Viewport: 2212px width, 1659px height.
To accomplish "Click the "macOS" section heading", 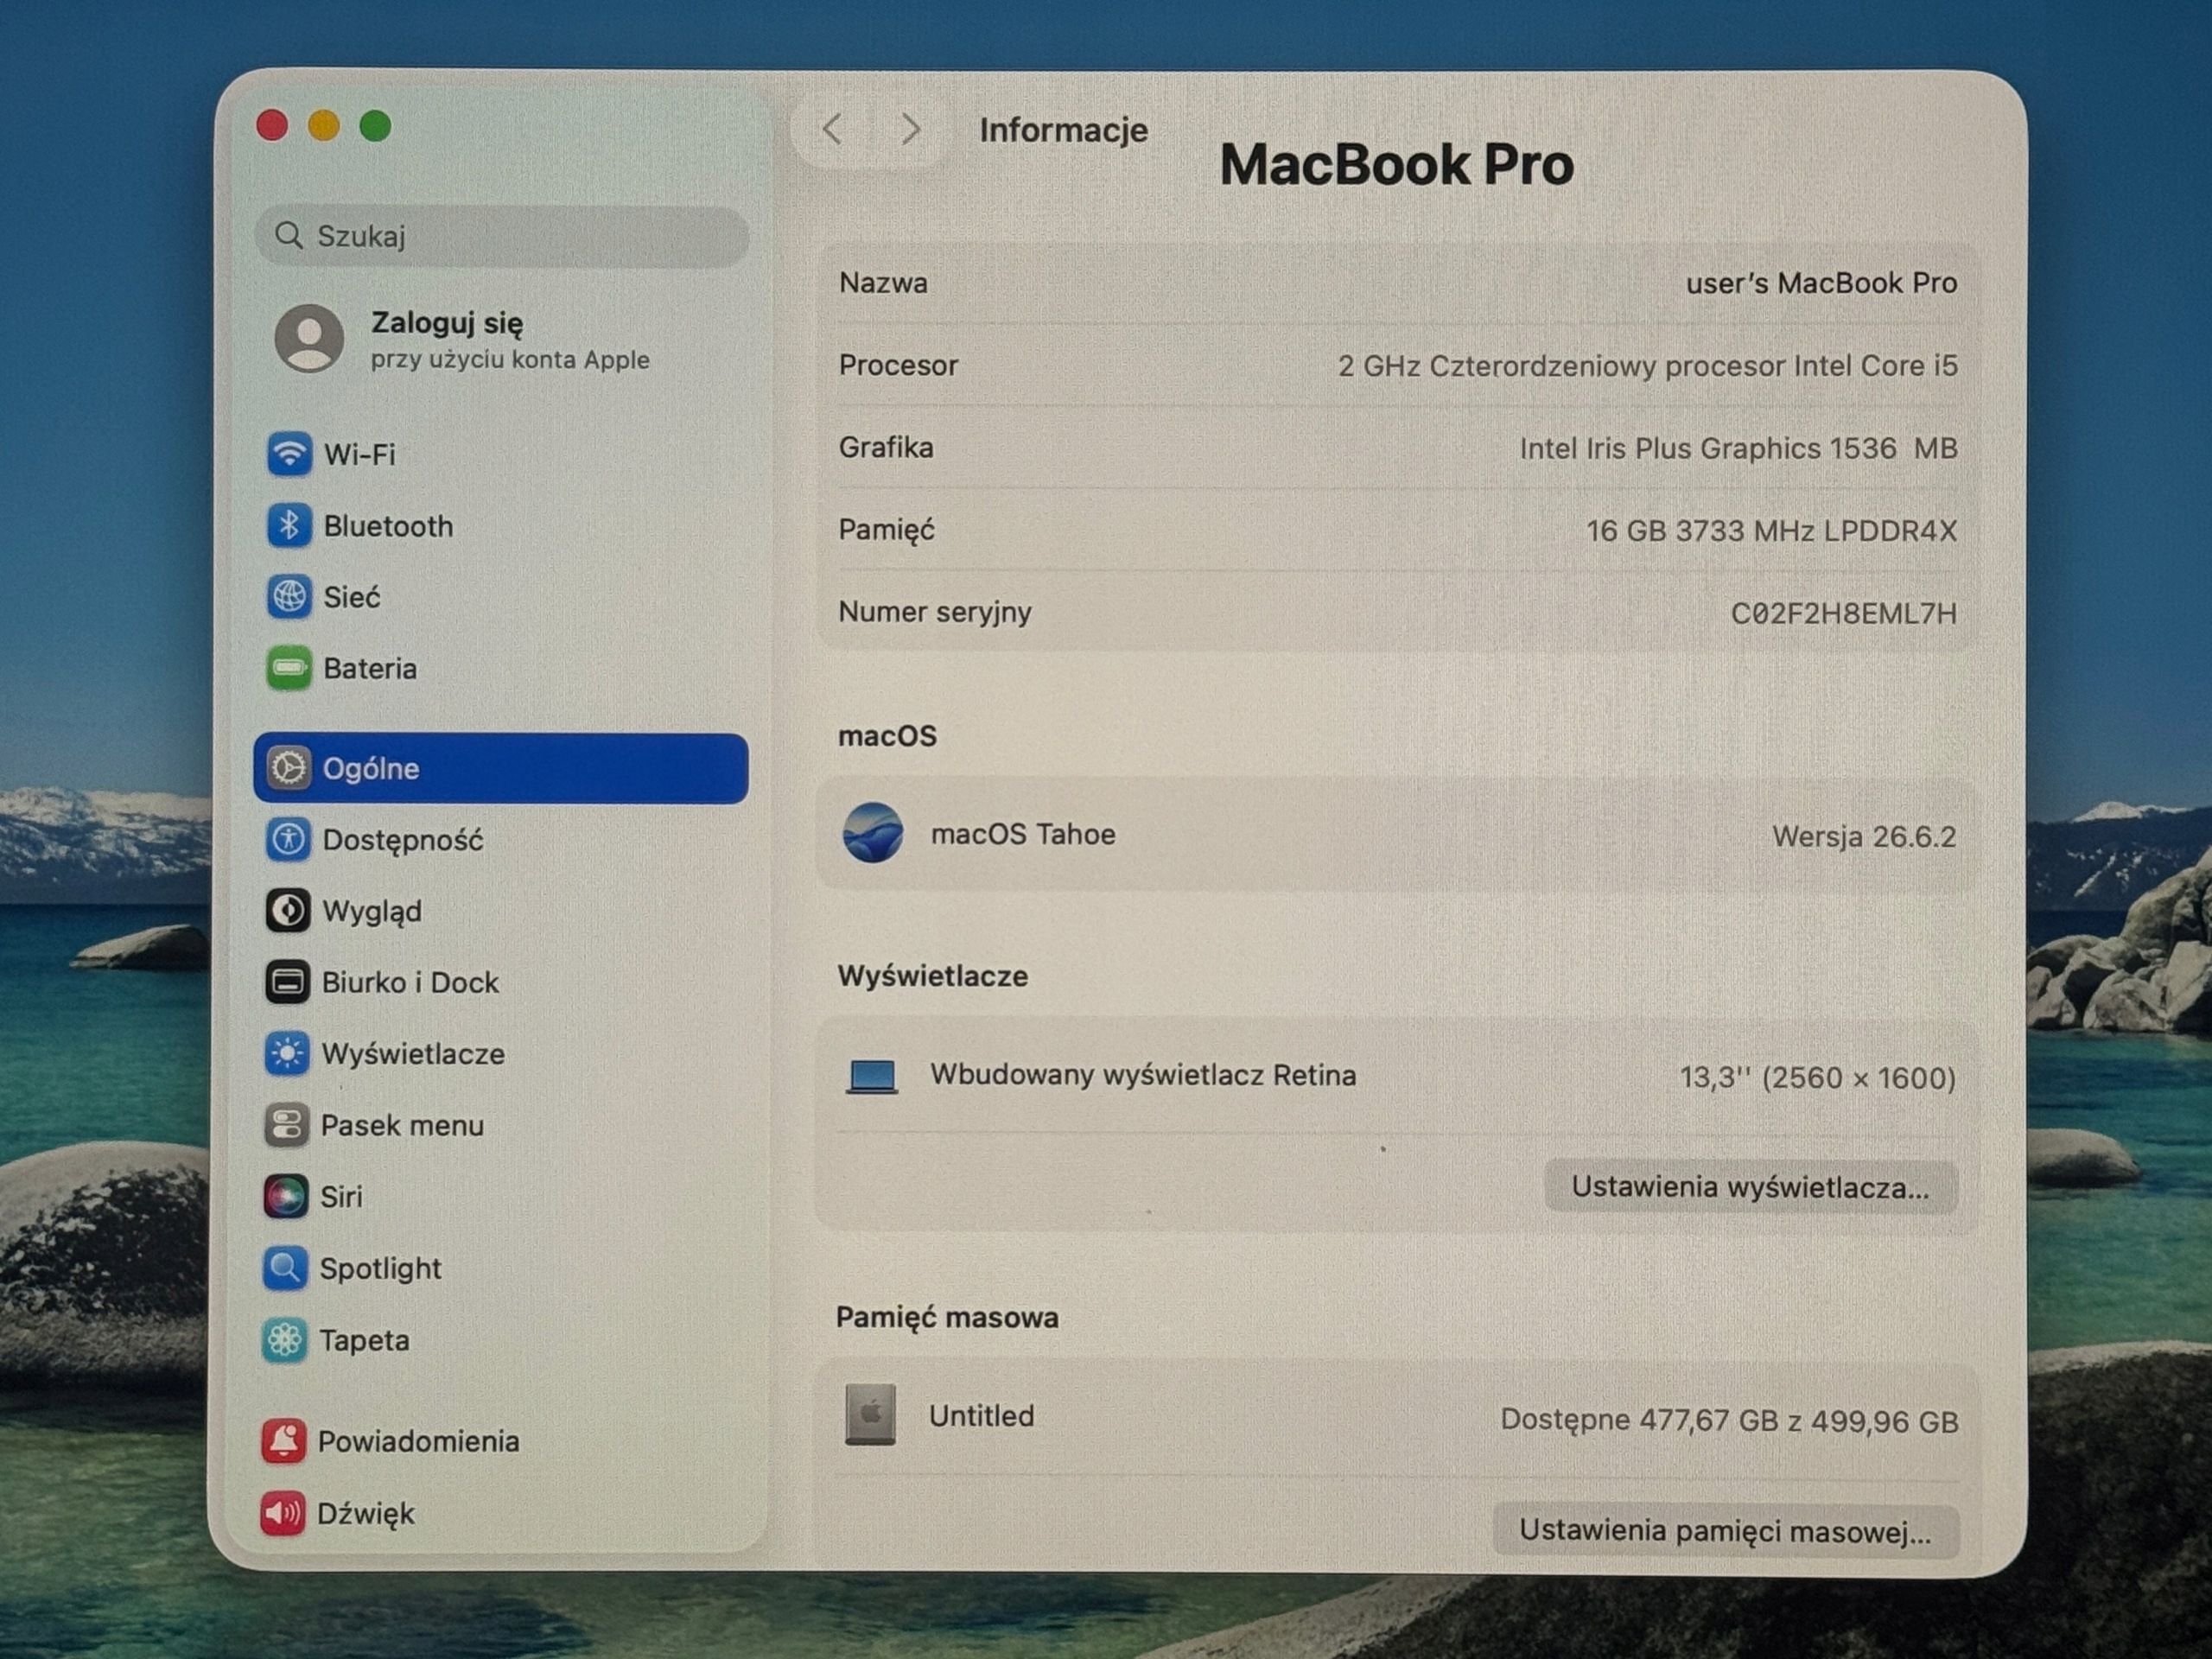I will [x=887, y=736].
